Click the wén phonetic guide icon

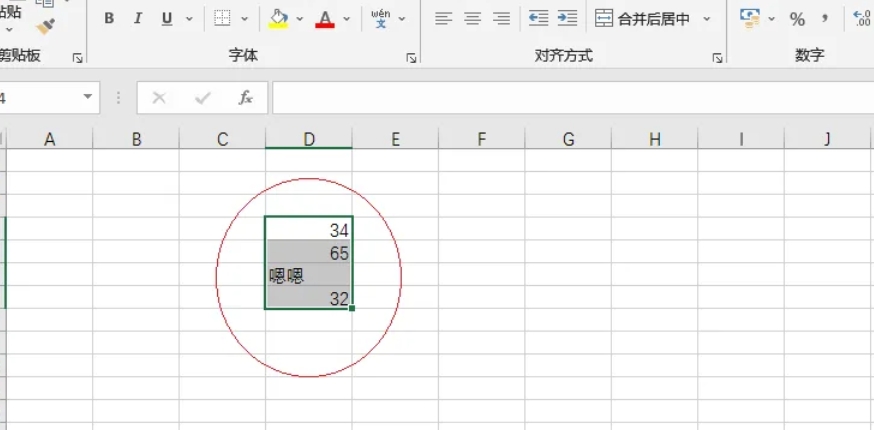tap(381, 18)
